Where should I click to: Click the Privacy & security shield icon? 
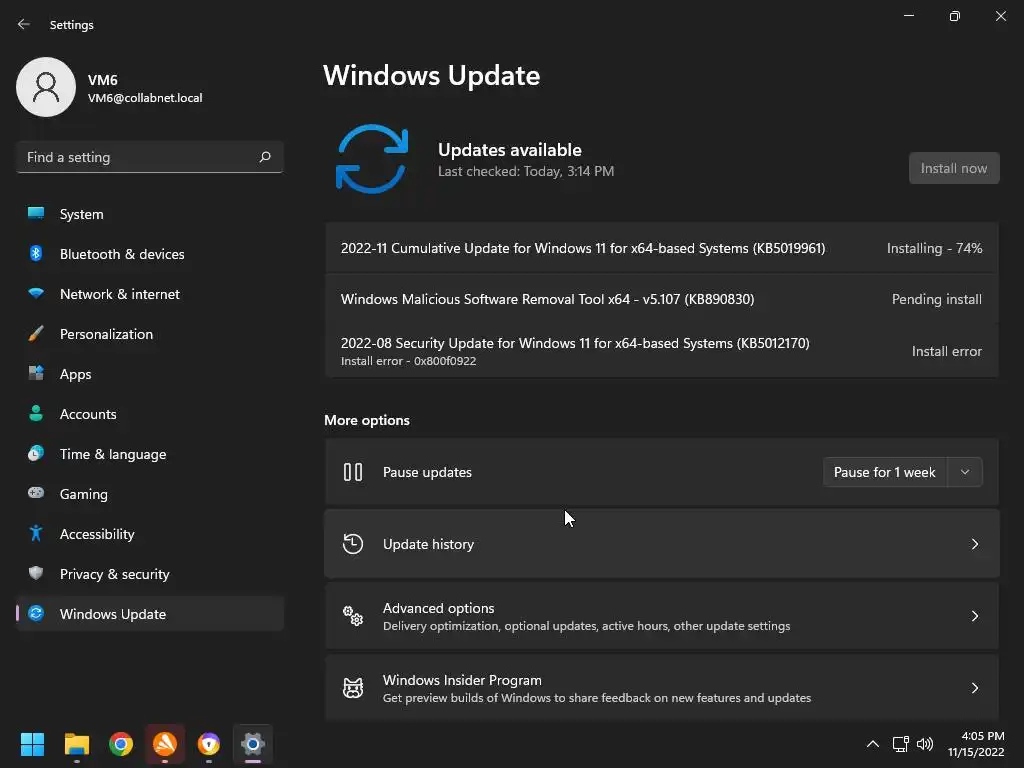pyautogui.click(x=36, y=573)
